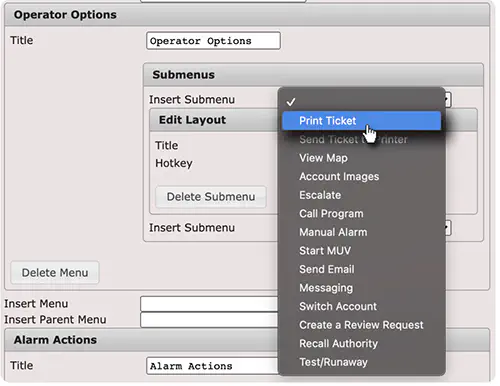
Task: Click the Hotkey label in Edit Layout
Action: coord(174,163)
